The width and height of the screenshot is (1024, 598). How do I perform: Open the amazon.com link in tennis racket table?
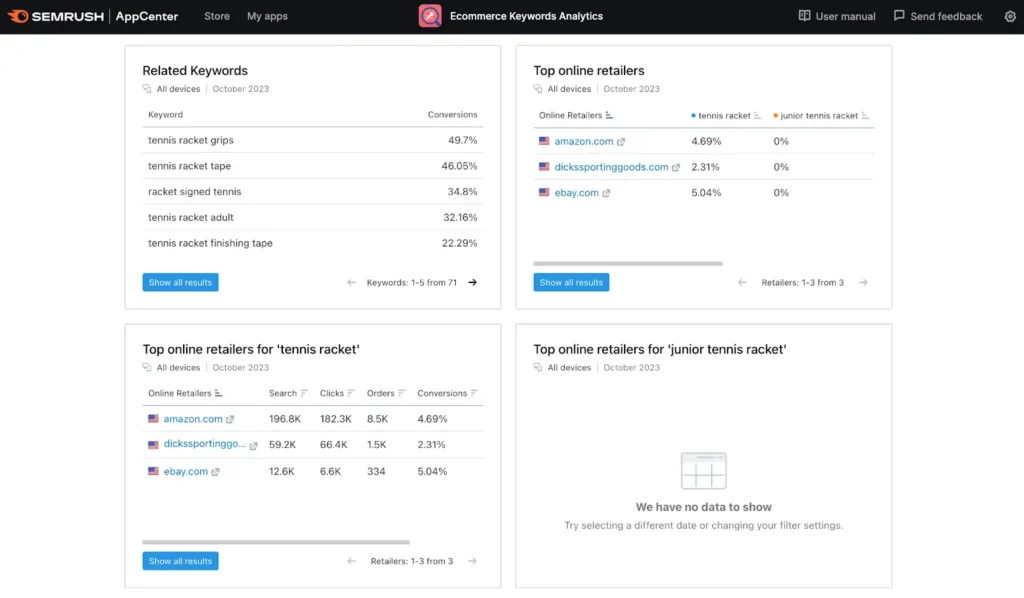pos(193,420)
